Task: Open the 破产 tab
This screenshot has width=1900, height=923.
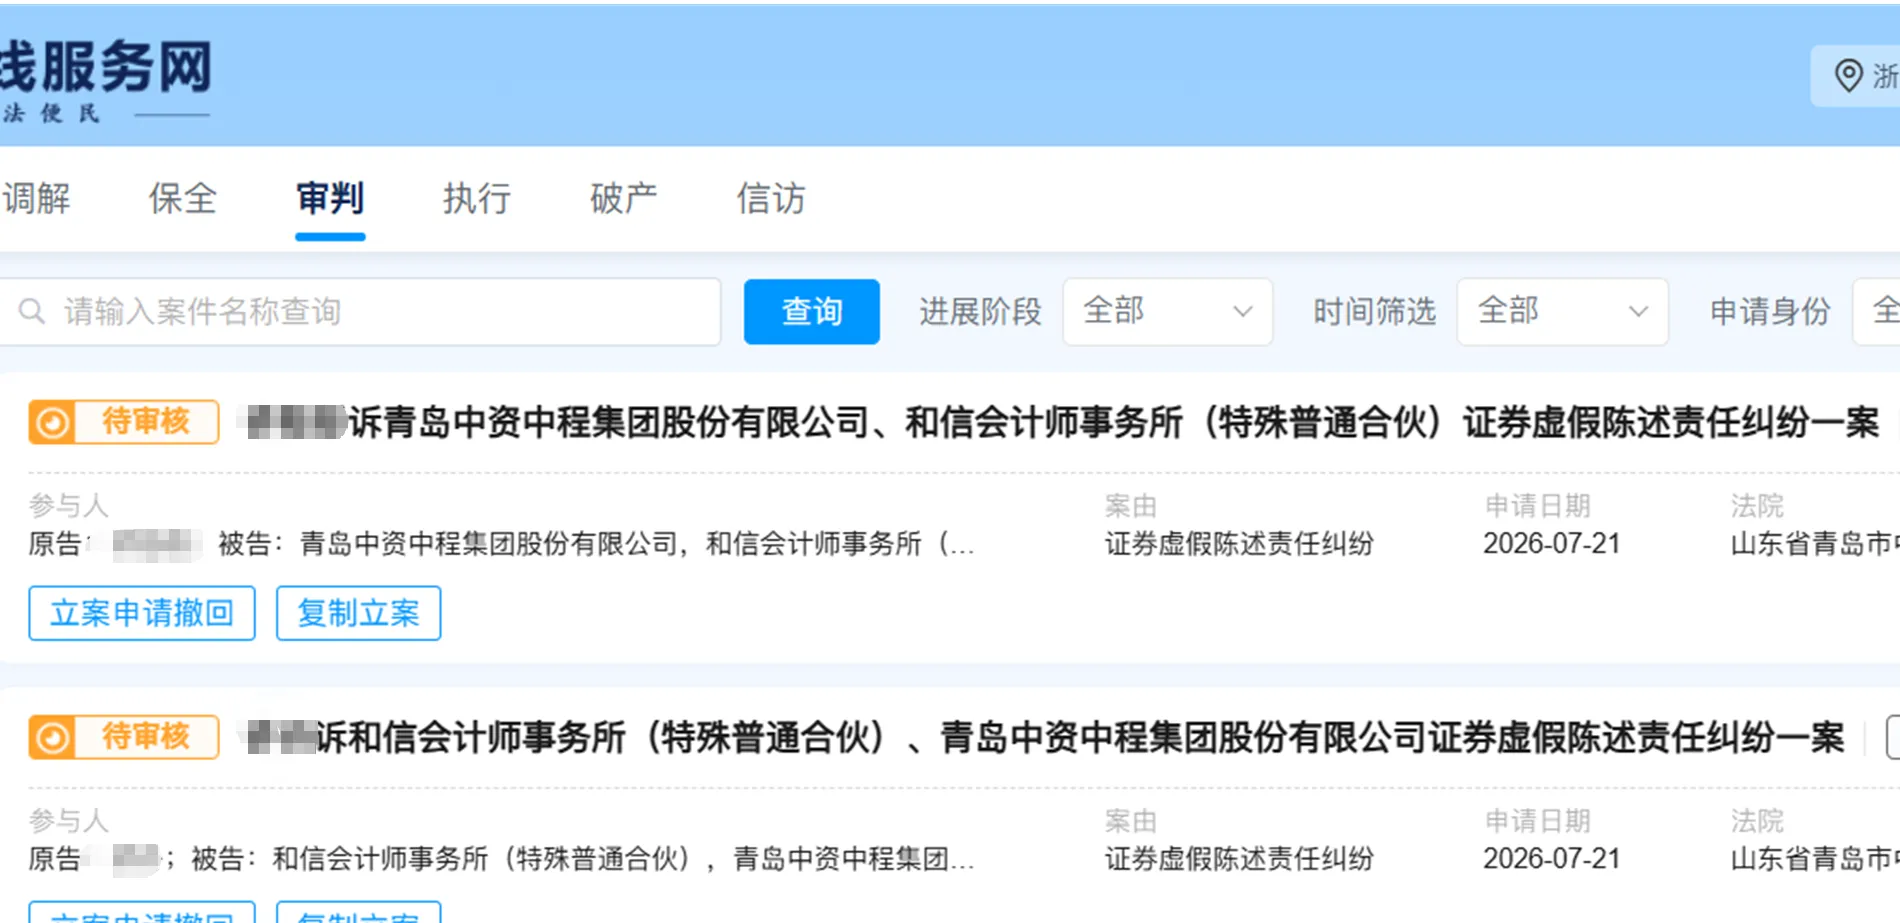Action: 624,198
